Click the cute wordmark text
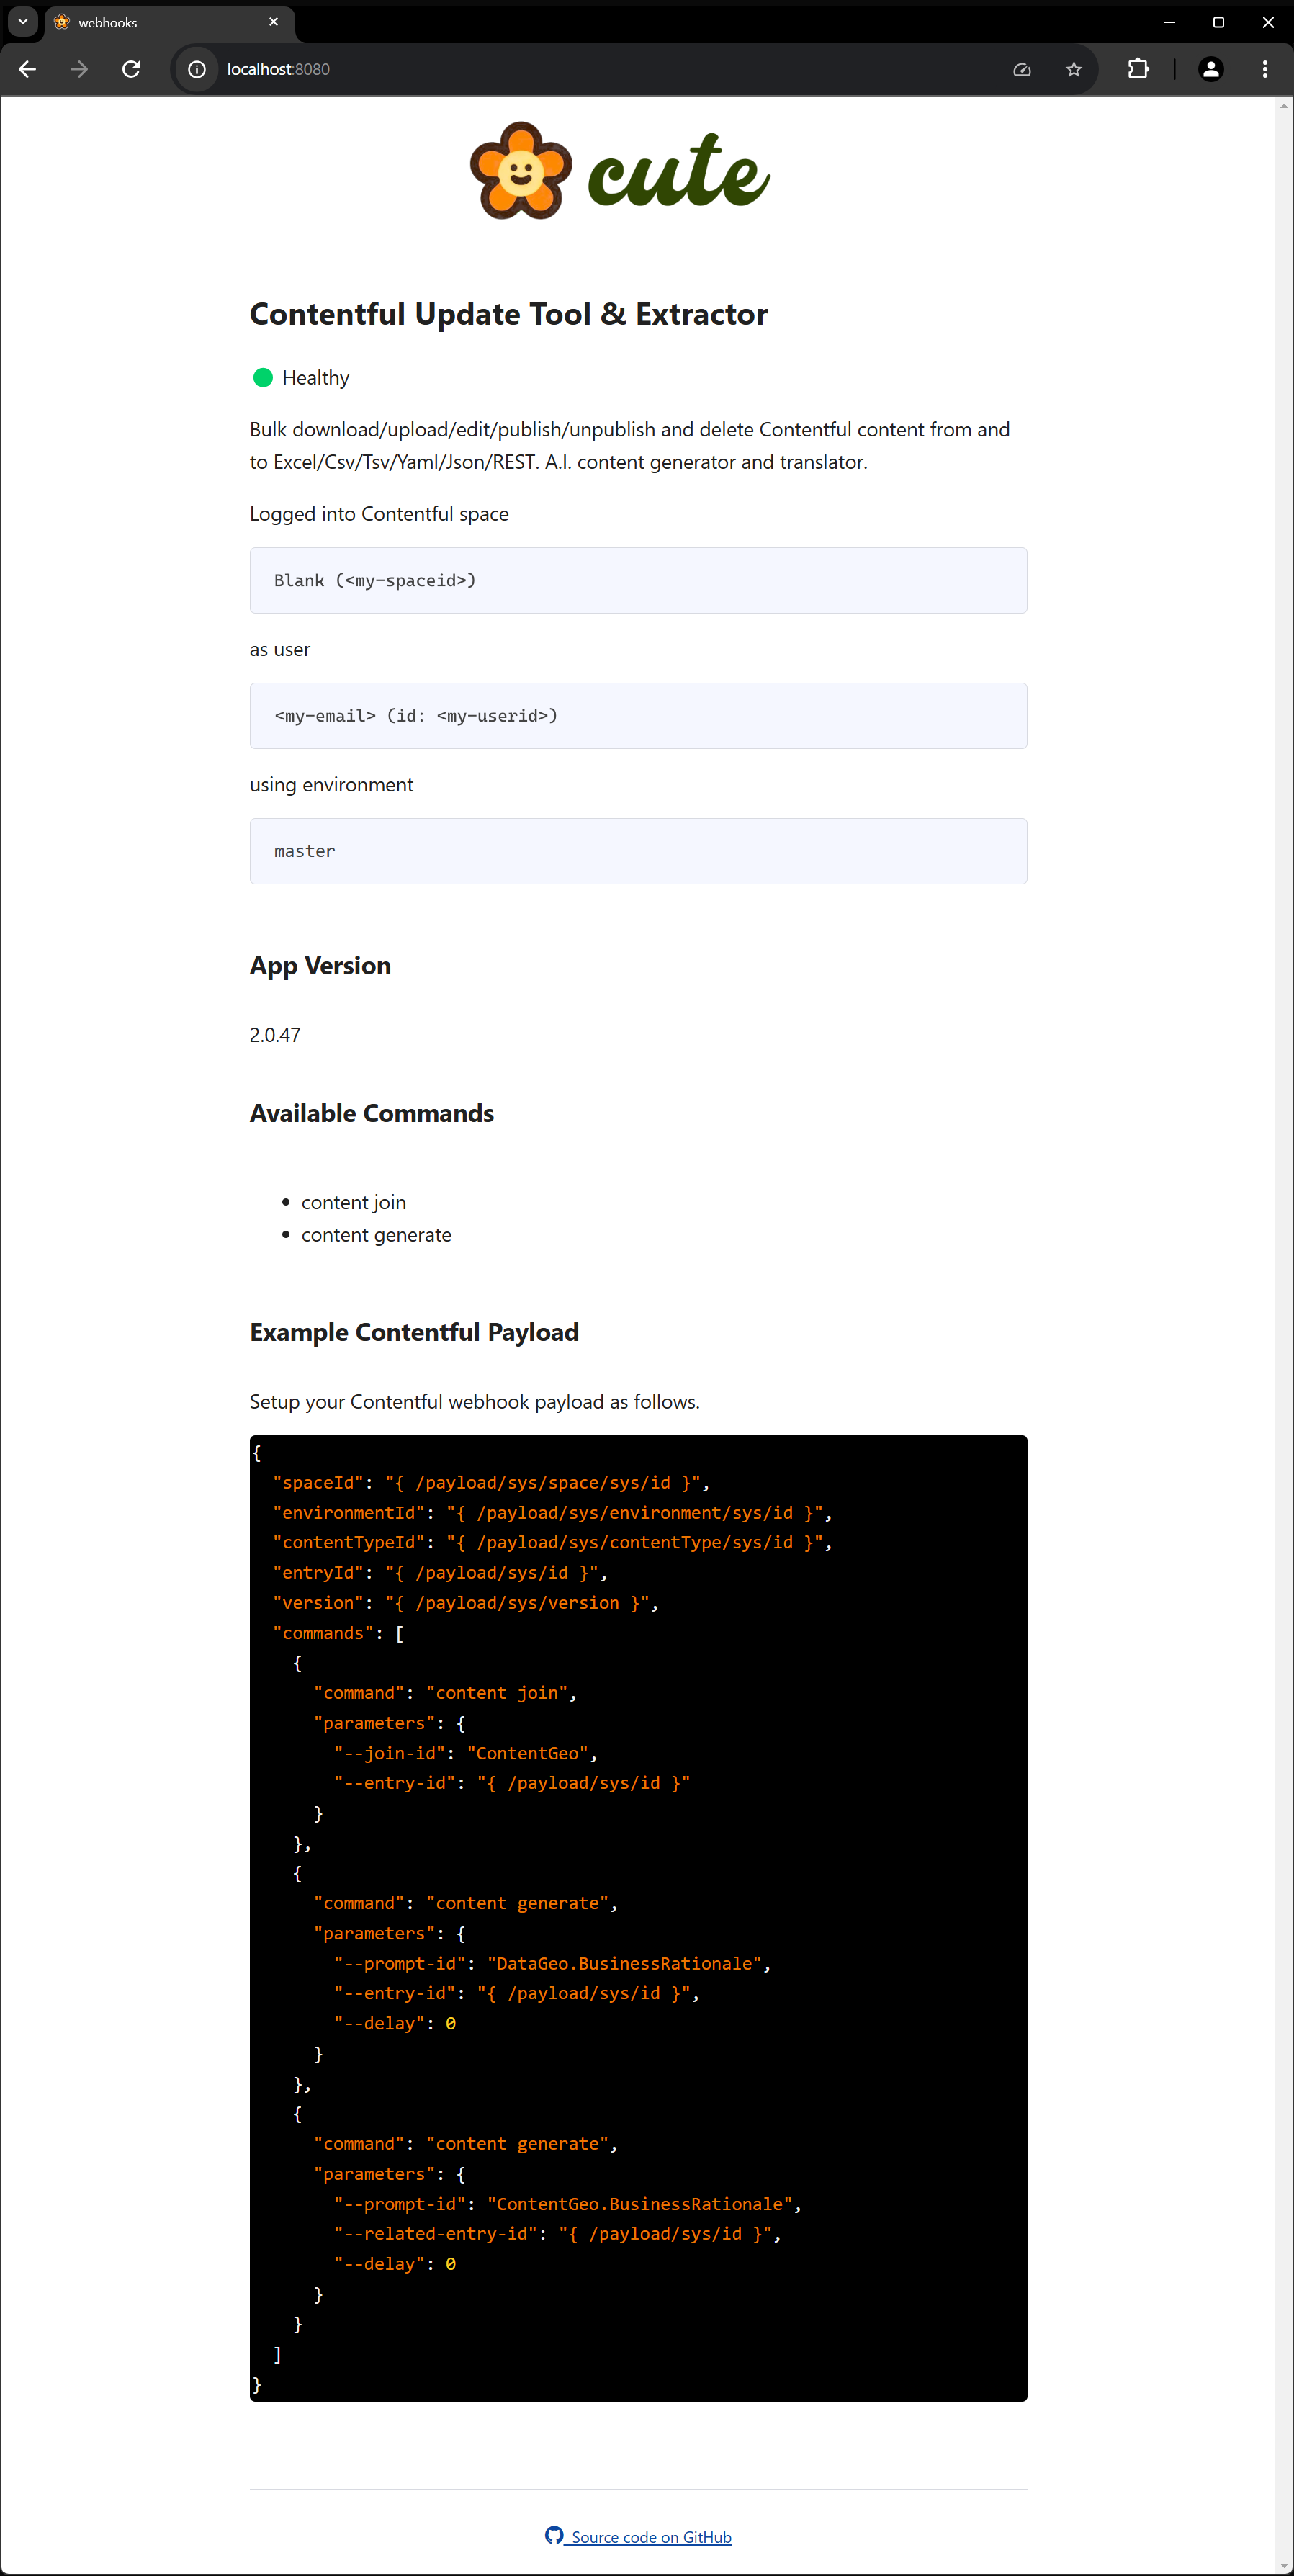 679,171
